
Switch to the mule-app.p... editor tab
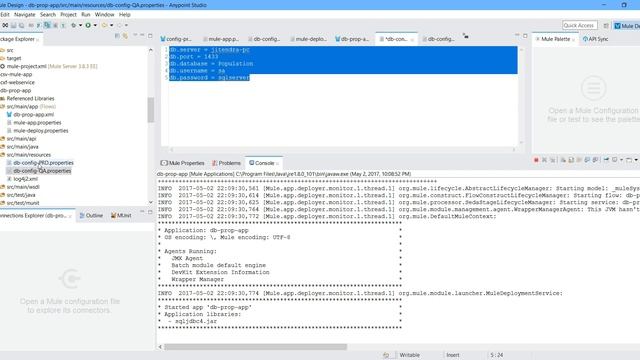click(221, 39)
